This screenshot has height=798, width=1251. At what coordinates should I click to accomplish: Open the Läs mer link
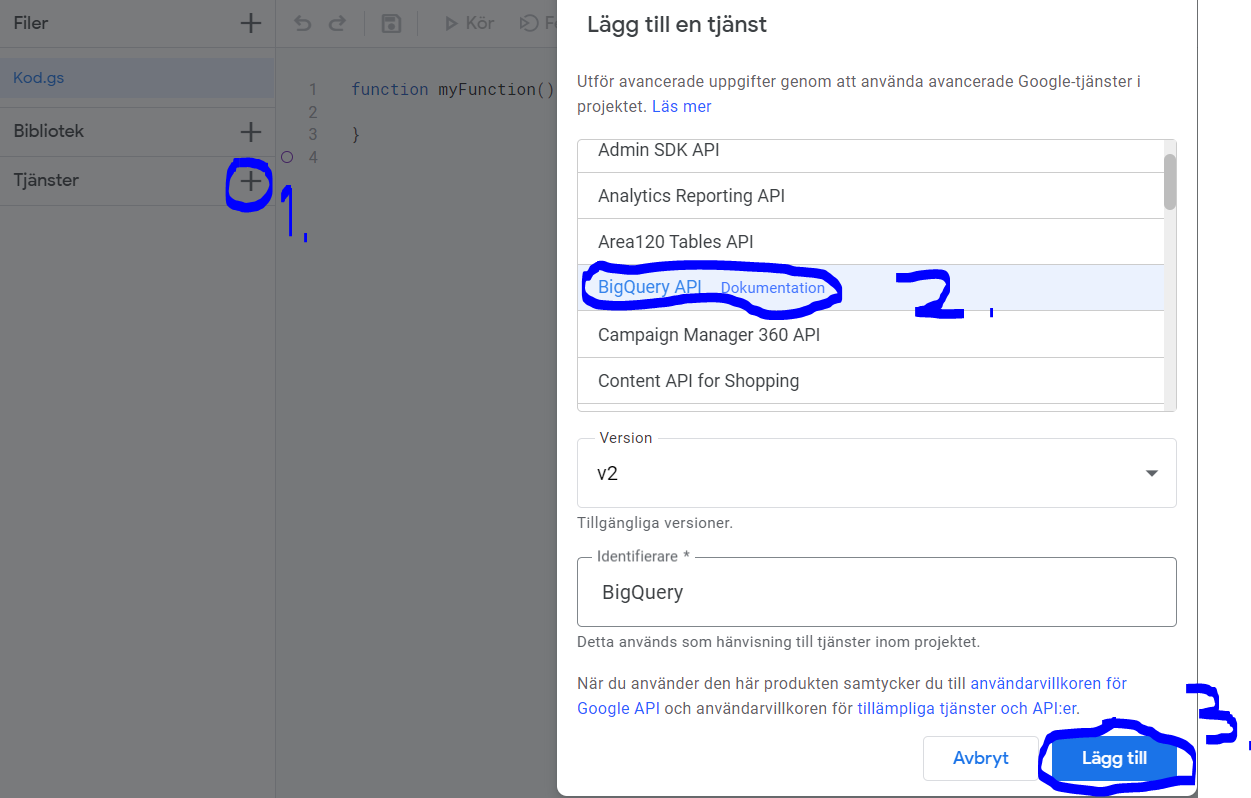682,106
